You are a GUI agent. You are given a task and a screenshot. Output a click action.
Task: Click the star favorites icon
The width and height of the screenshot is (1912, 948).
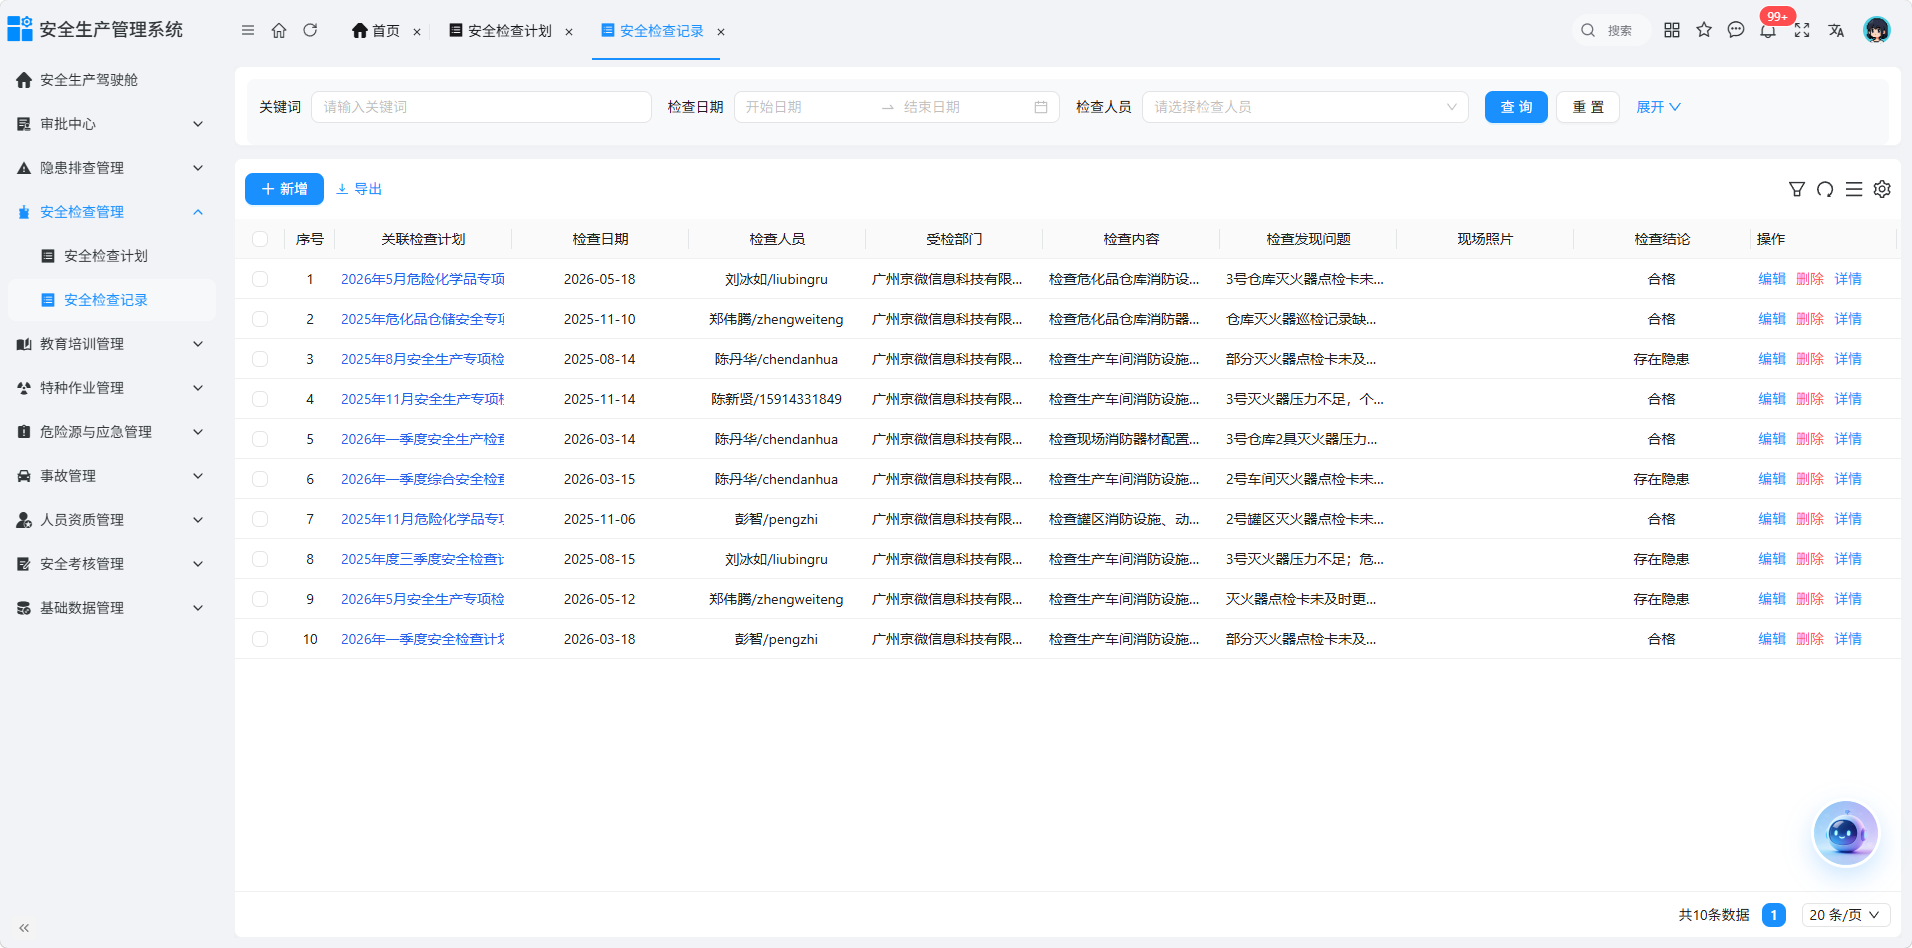click(x=1704, y=30)
